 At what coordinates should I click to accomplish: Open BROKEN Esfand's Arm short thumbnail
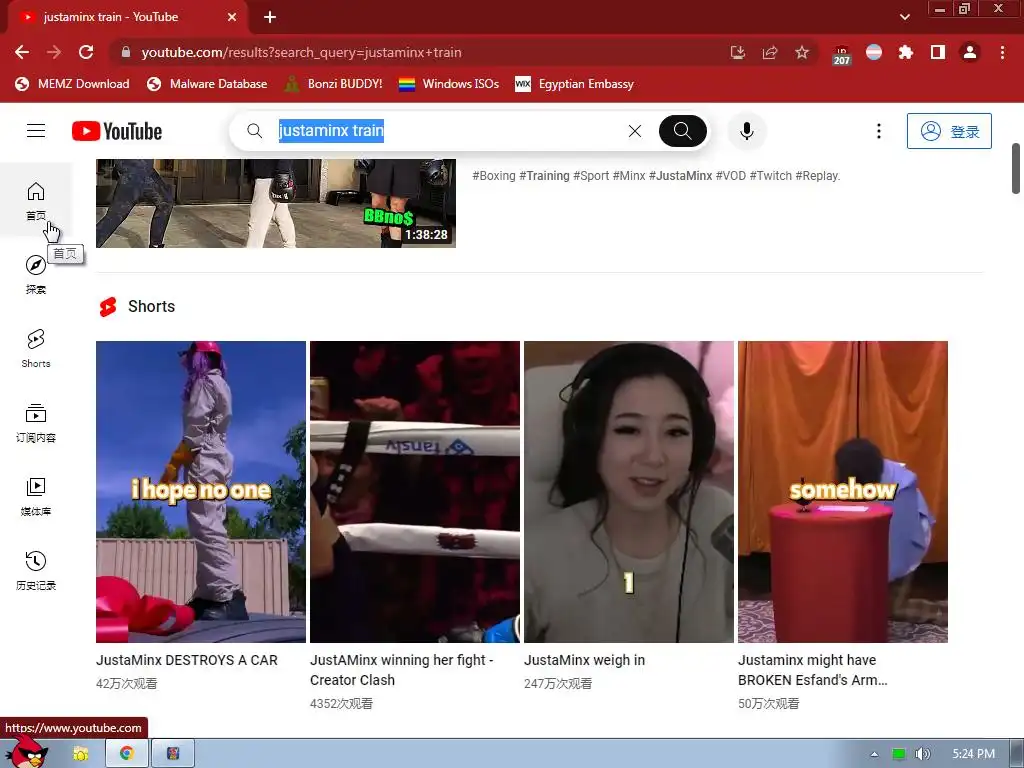tap(842, 492)
